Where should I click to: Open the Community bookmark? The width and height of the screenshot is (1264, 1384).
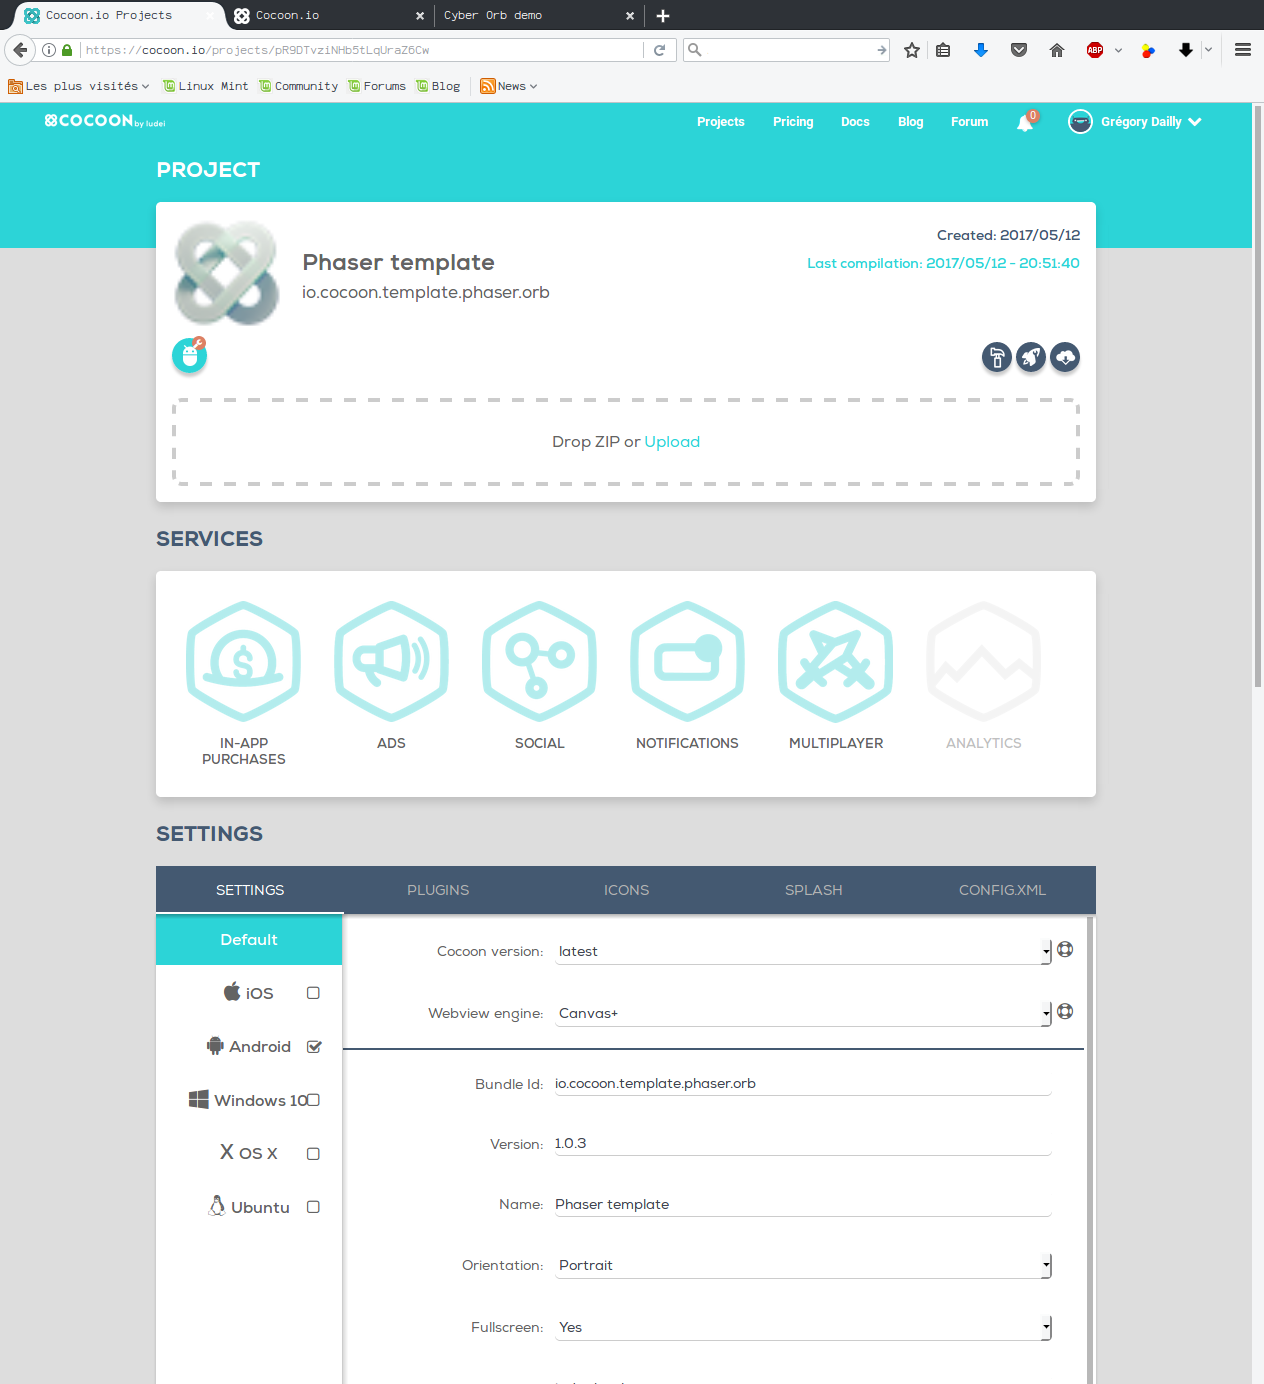coord(299,86)
